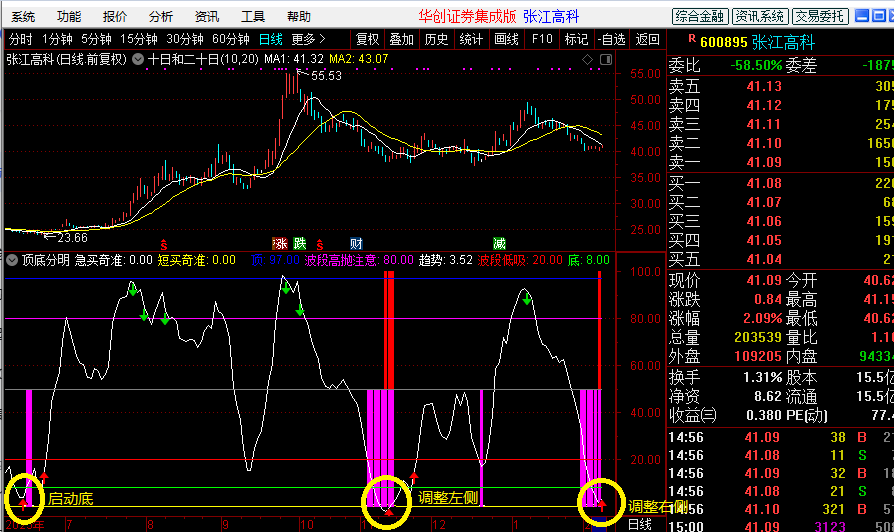Open the 工具 menu
The image size is (895, 532).
[x=253, y=17]
